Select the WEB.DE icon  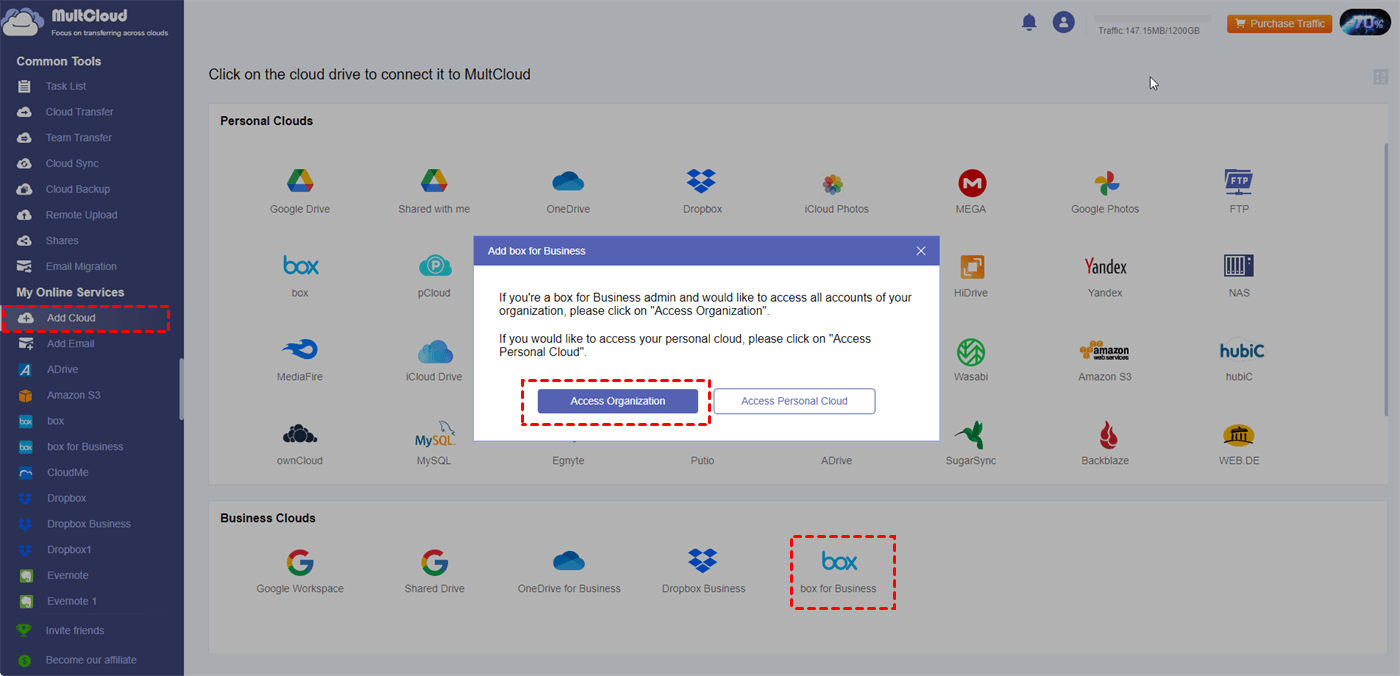[1239, 435]
